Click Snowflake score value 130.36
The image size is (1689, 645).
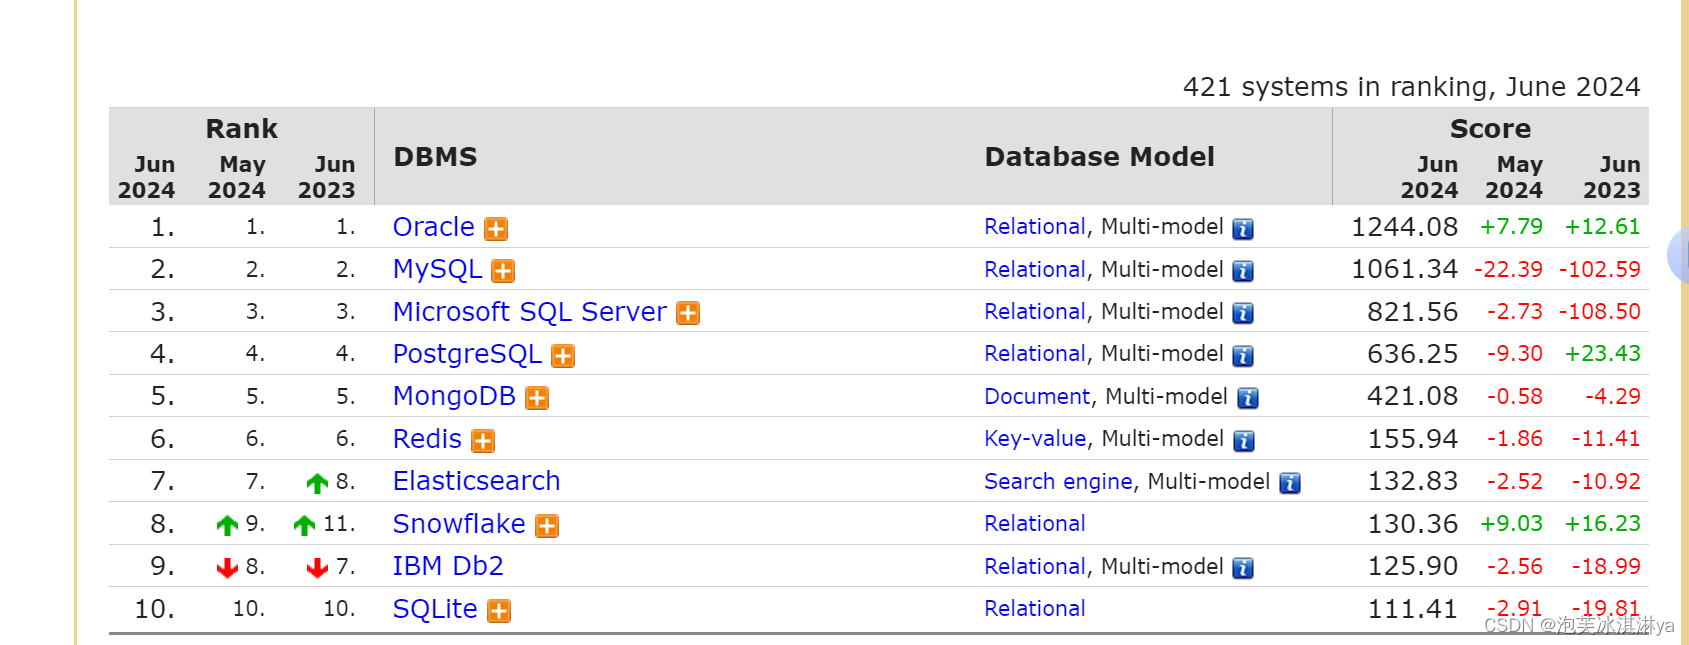pyautogui.click(x=1412, y=524)
